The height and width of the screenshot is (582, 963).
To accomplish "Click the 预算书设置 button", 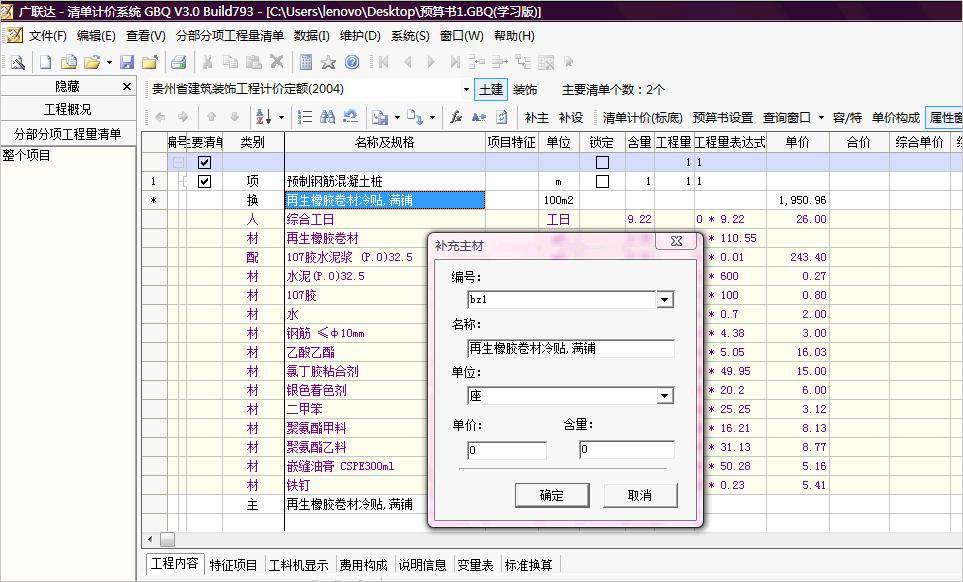I will click(x=723, y=117).
